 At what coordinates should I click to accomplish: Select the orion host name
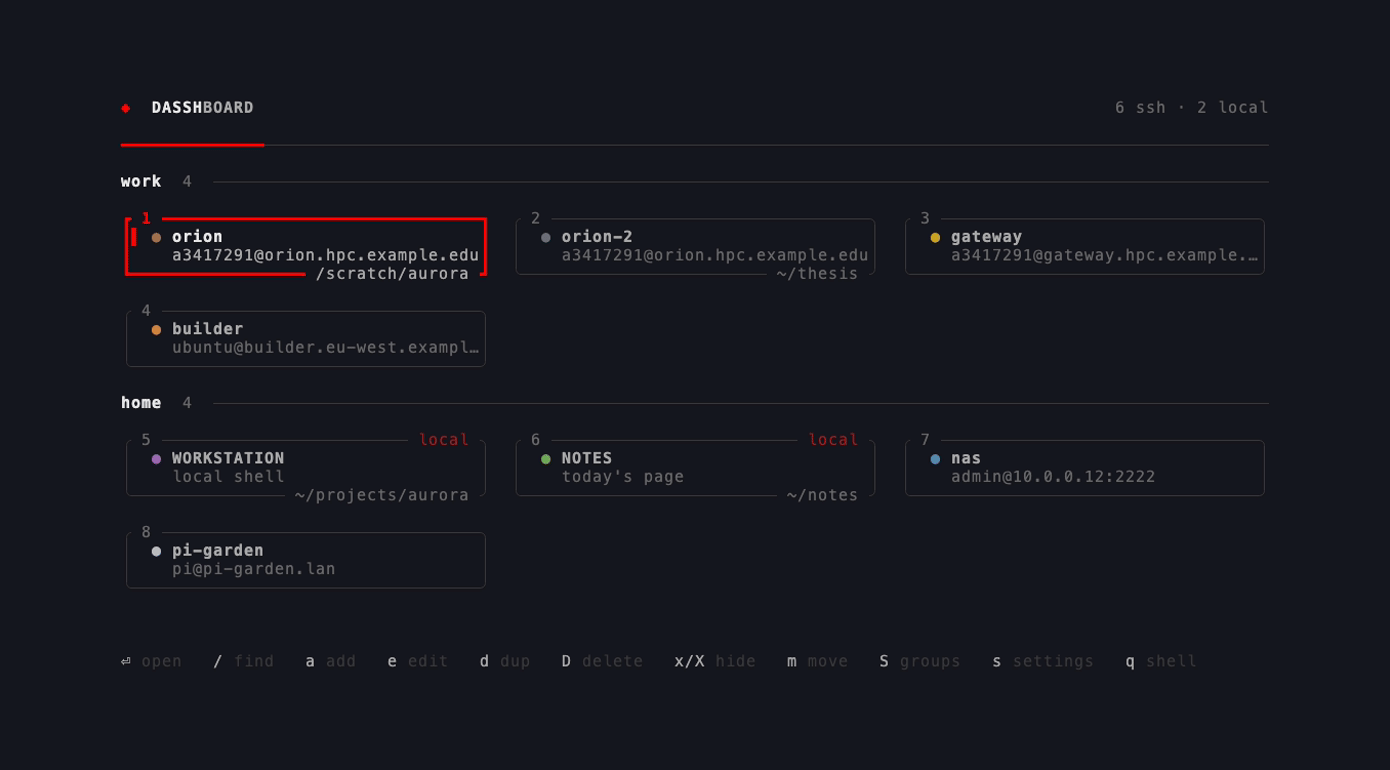click(x=197, y=237)
